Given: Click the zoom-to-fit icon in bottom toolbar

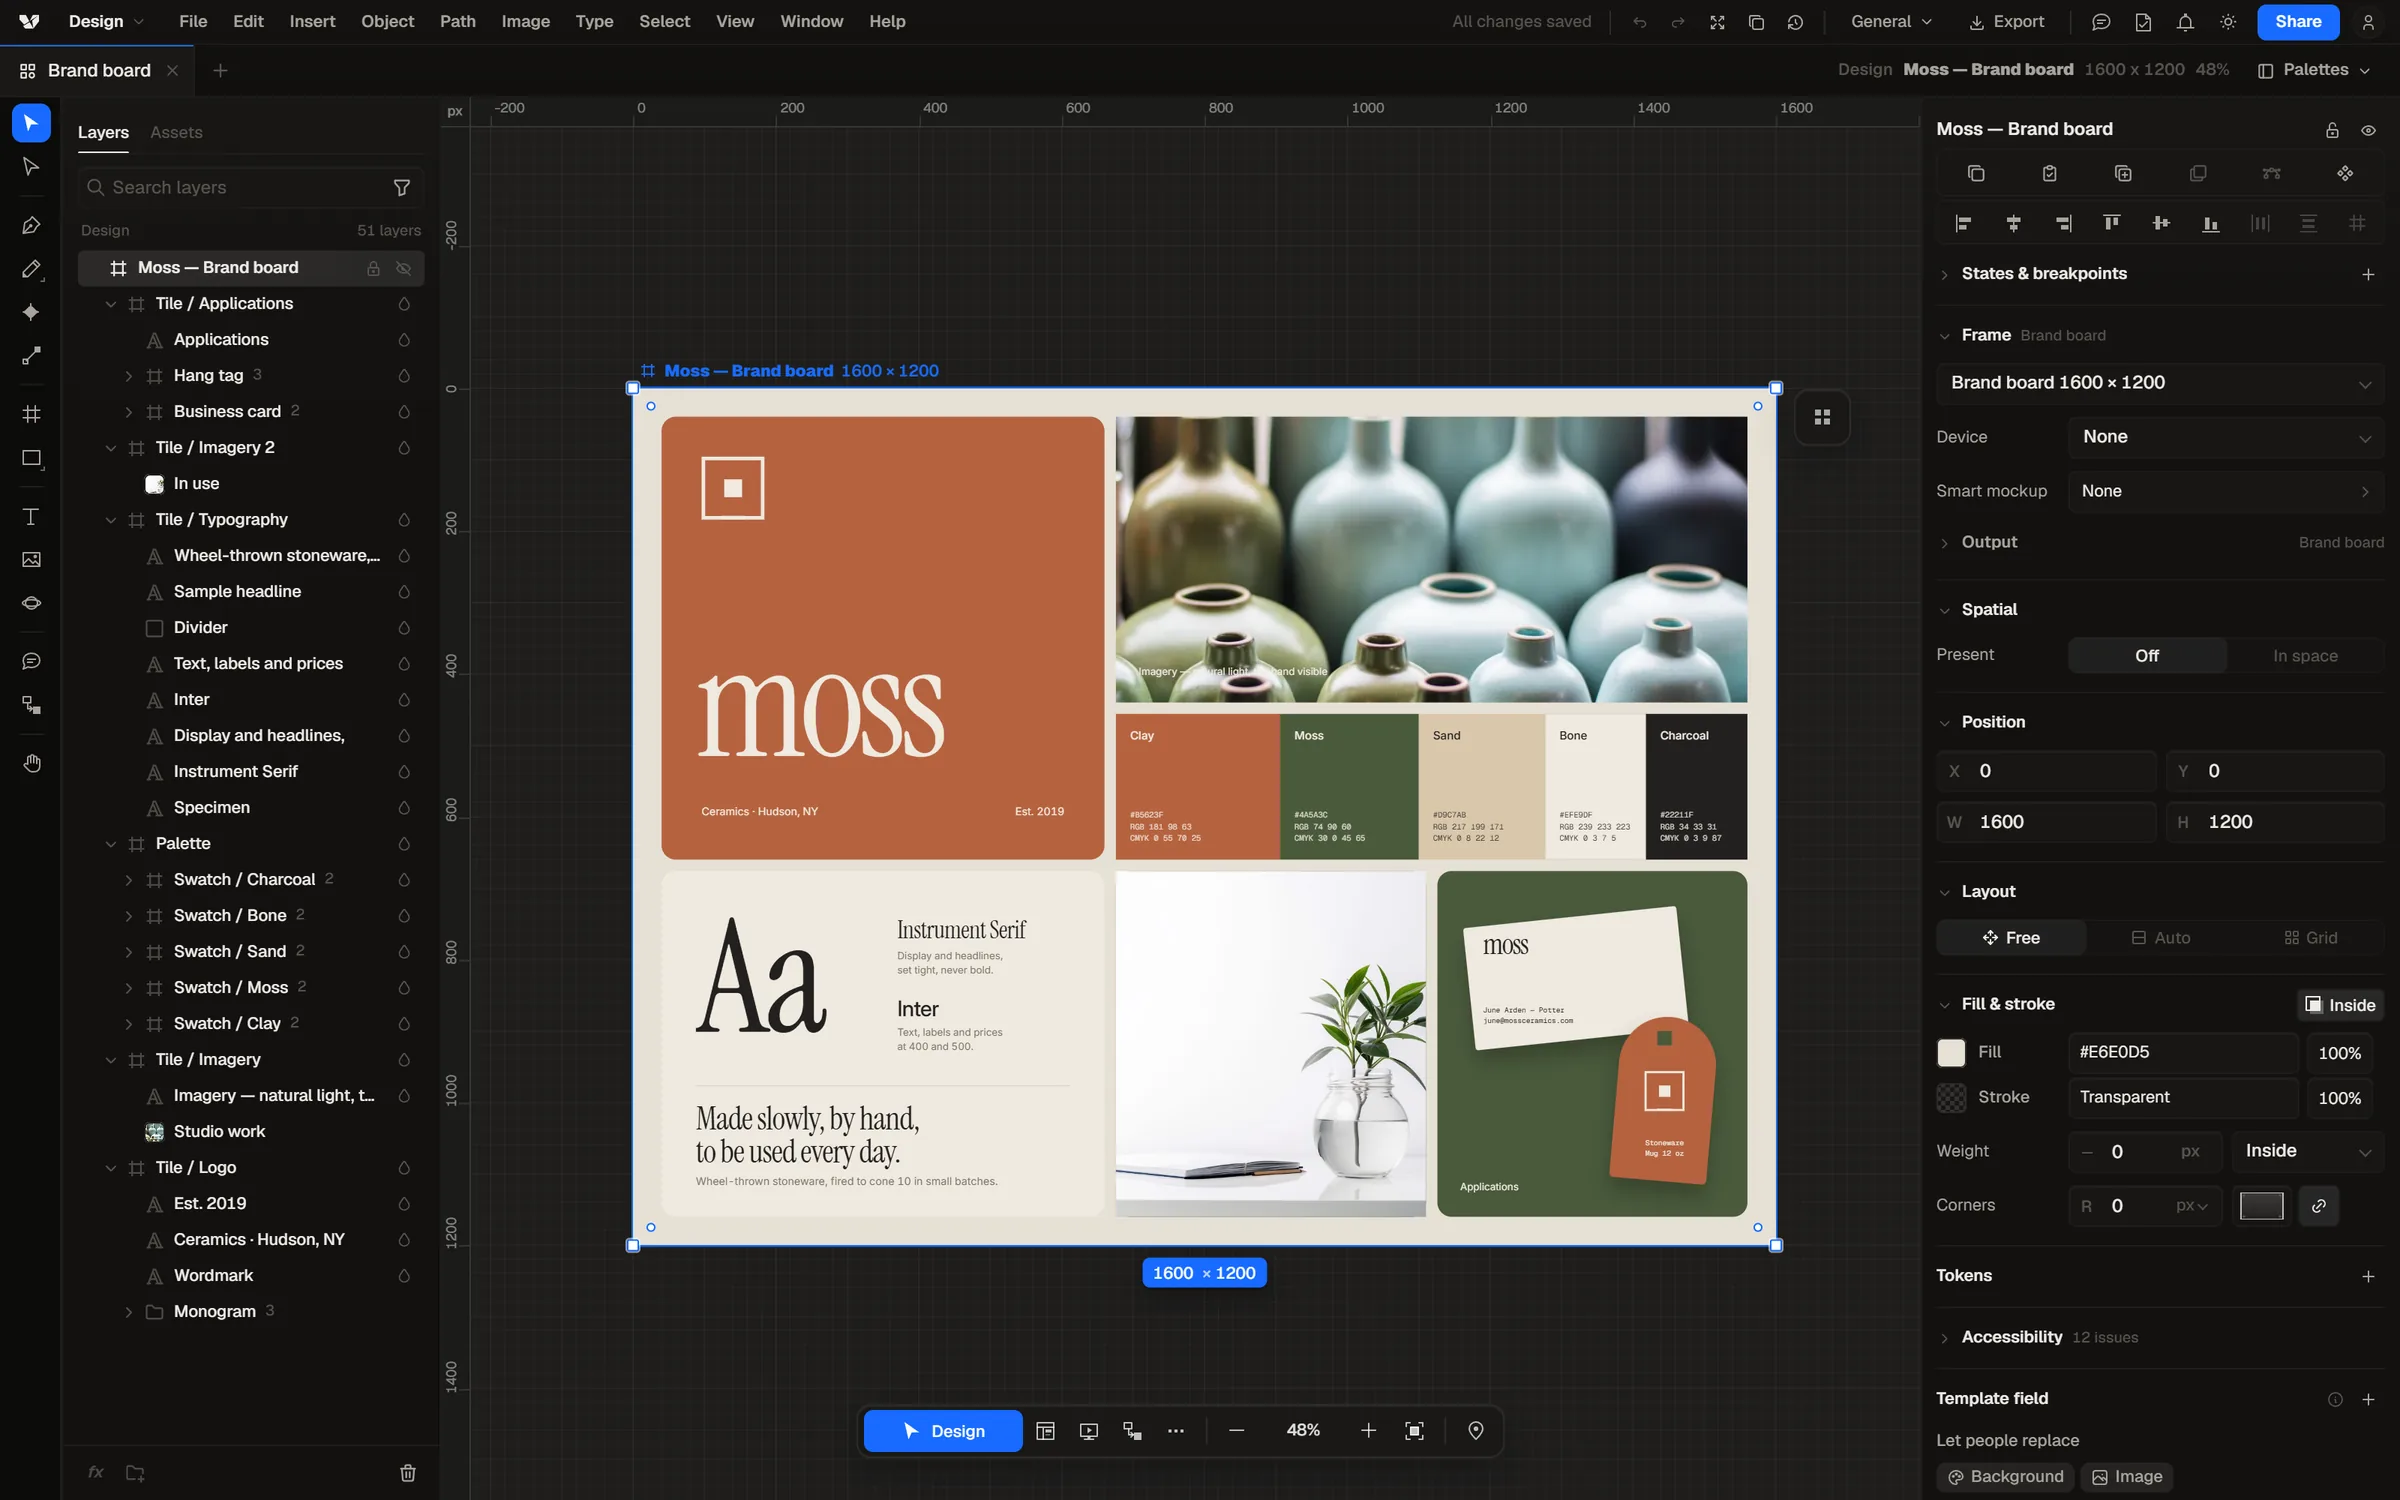Looking at the screenshot, I should point(1414,1431).
